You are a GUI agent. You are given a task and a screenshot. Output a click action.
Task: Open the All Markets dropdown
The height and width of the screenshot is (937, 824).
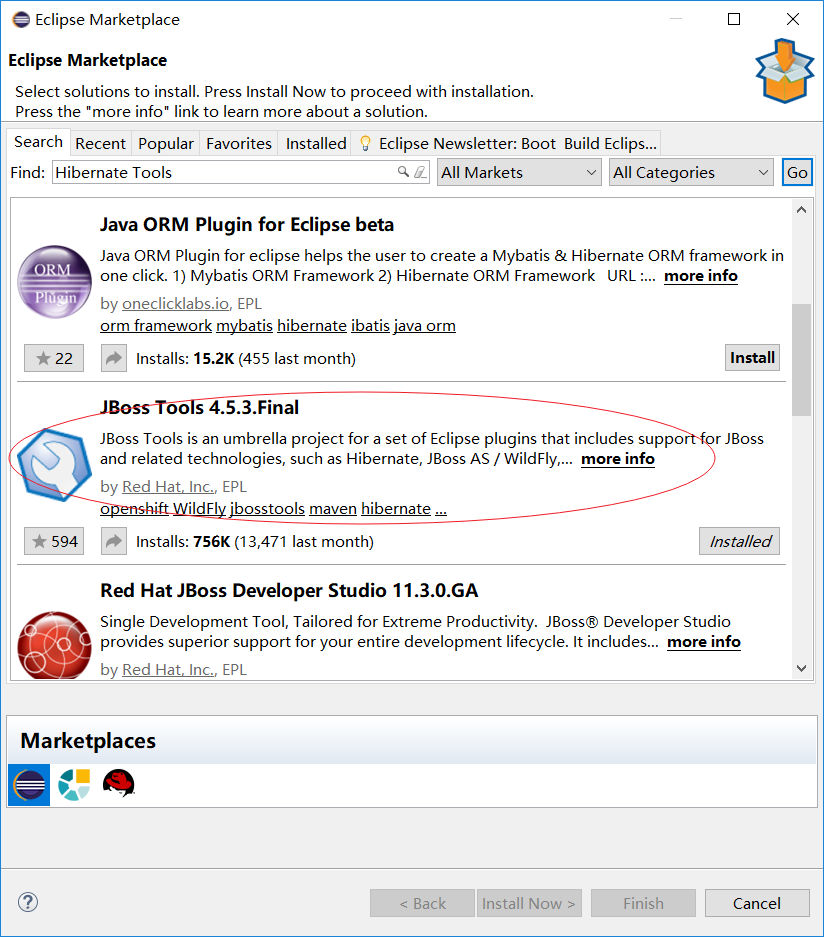pos(519,172)
